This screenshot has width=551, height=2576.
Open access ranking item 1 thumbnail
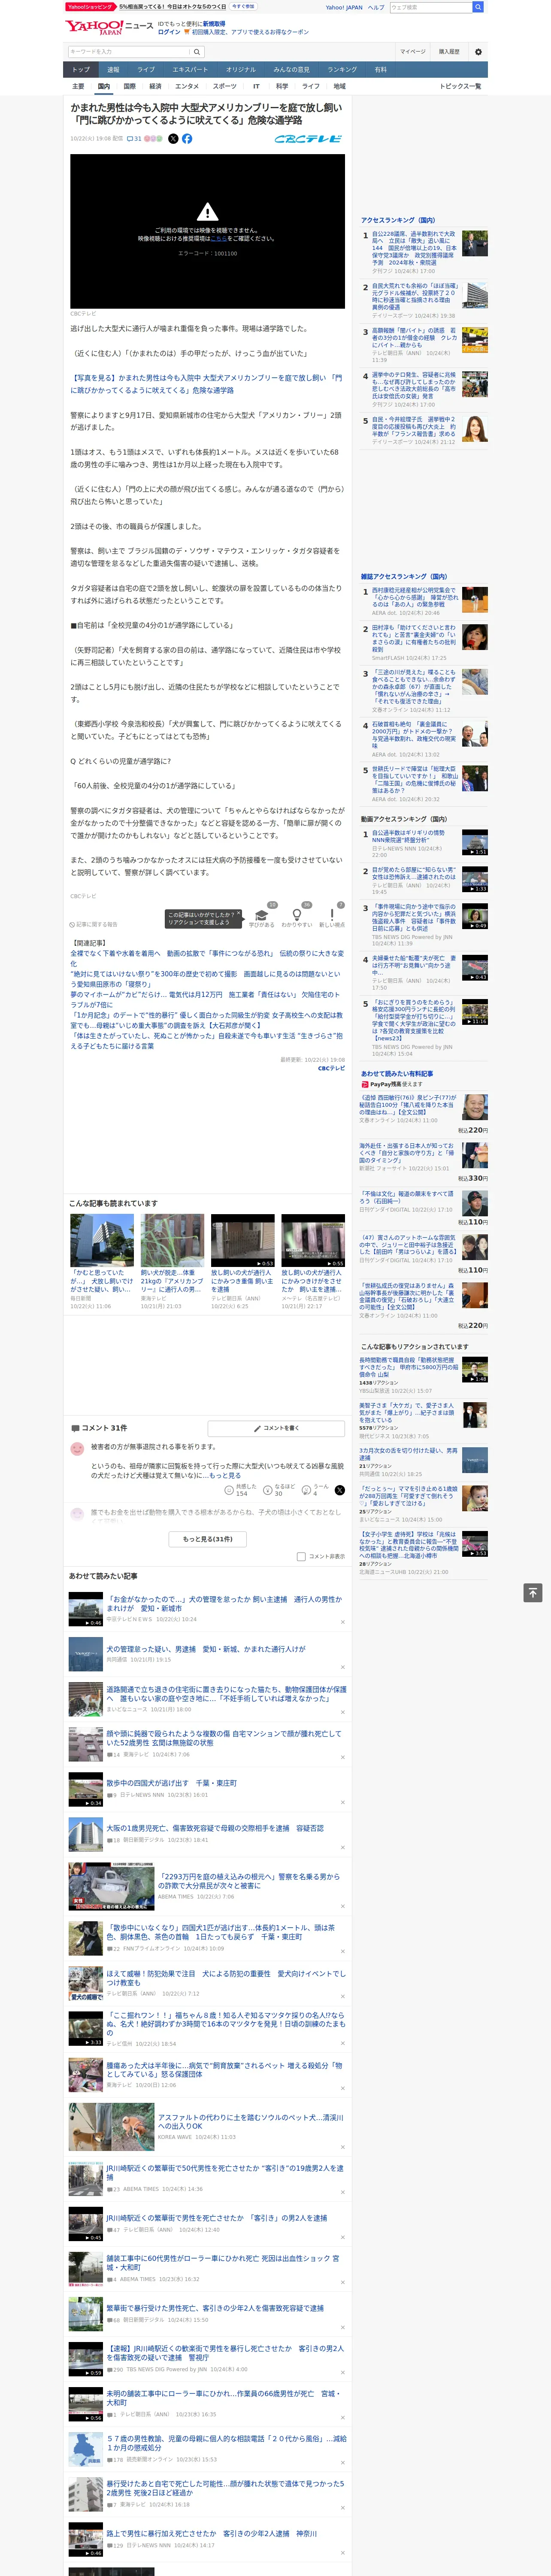click(475, 243)
